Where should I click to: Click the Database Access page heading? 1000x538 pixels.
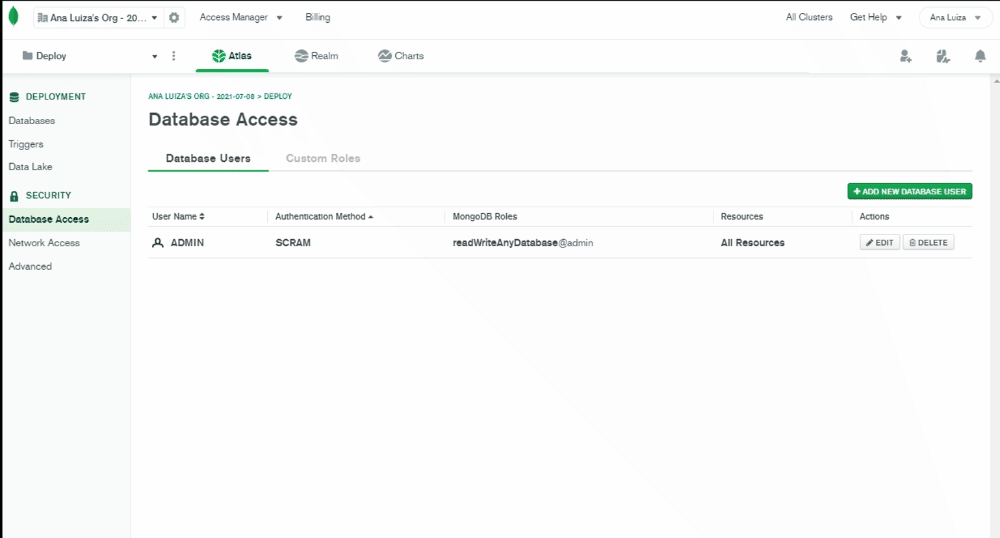[223, 119]
